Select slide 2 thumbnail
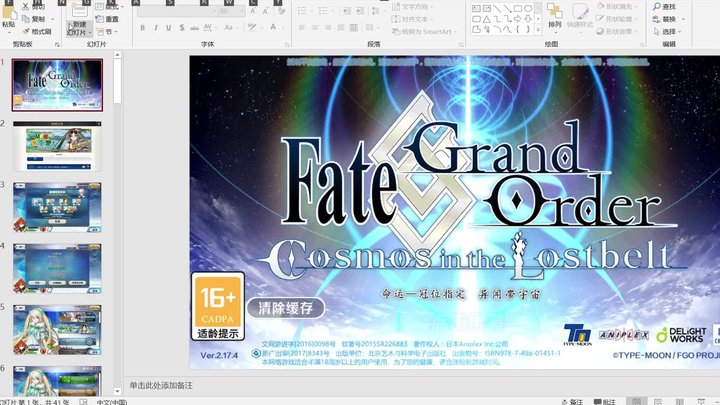The image size is (720, 405). 57,146
